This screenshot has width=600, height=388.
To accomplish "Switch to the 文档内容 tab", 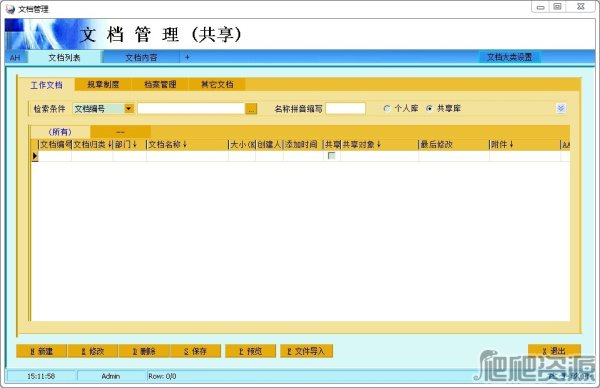I will (141, 58).
